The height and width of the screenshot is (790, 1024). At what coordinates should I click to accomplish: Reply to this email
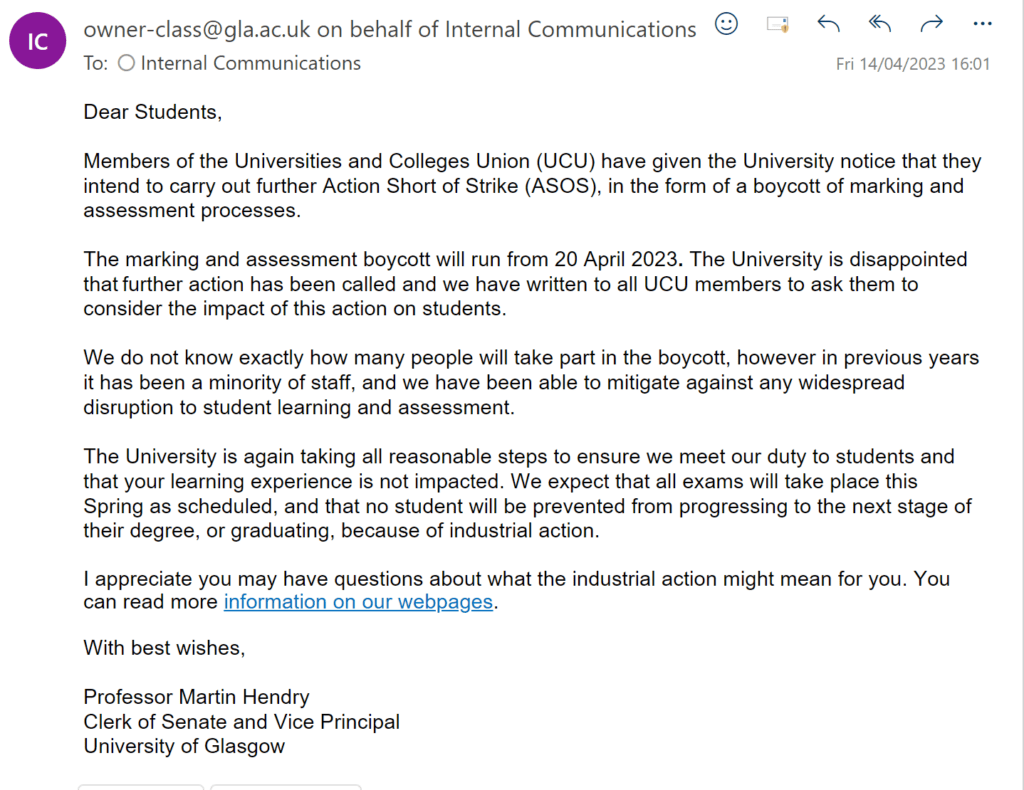[x=828, y=24]
